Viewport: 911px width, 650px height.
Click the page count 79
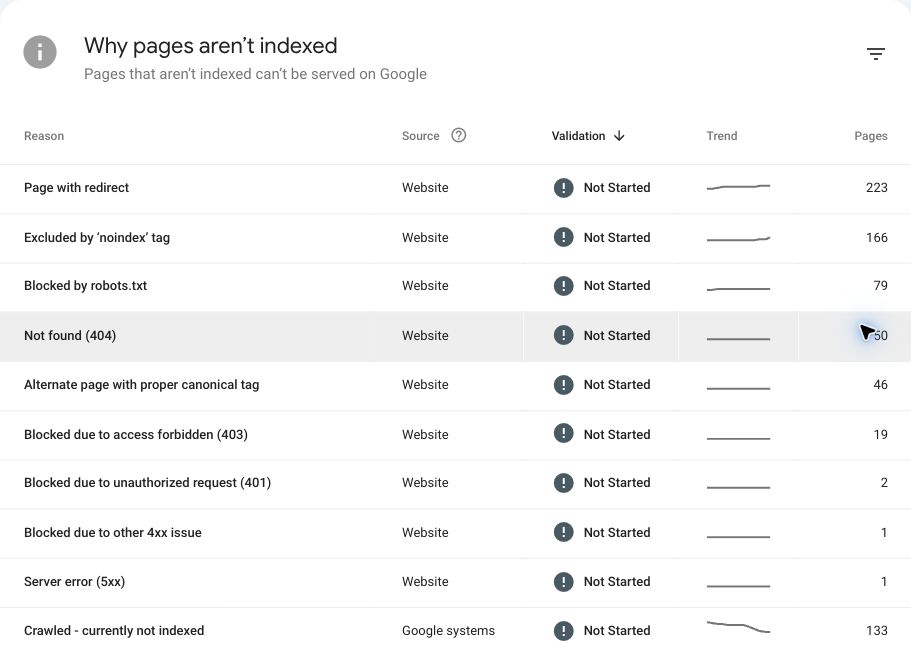pos(880,286)
